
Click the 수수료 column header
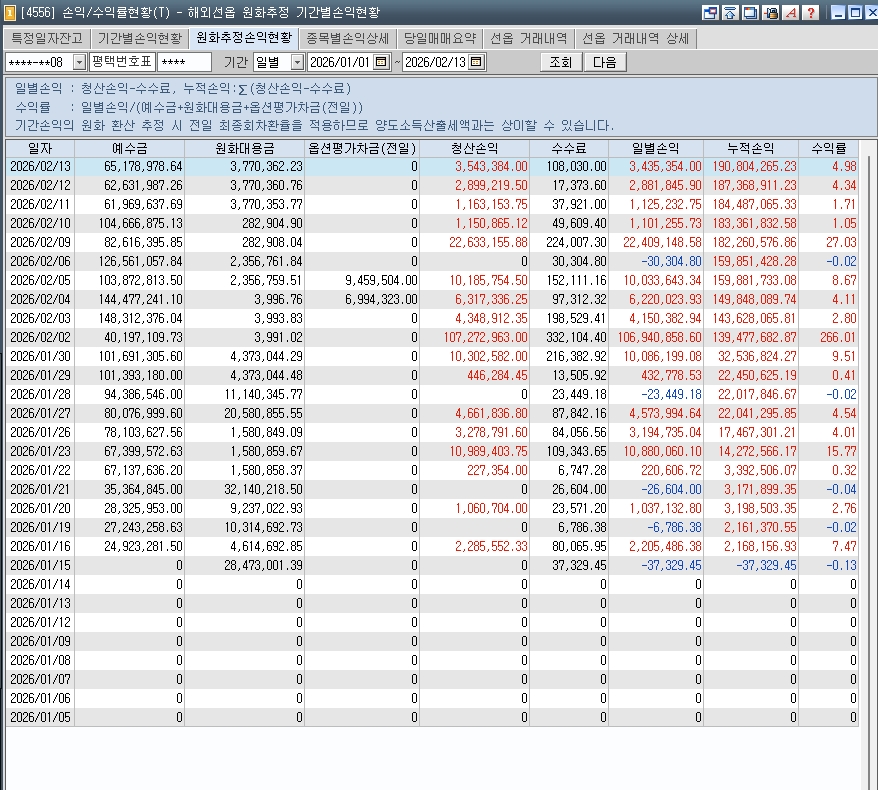(x=569, y=148)
